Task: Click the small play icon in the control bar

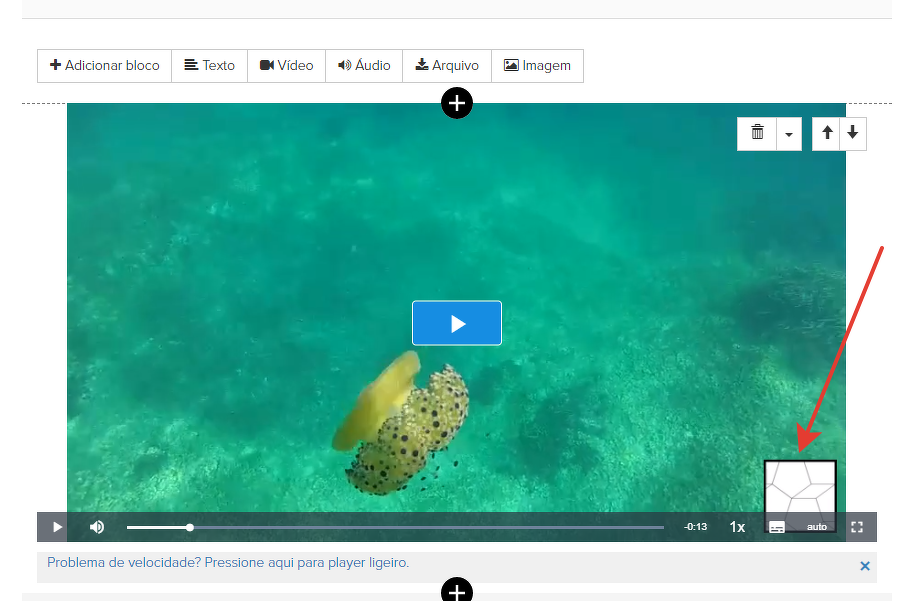Action: (x=57, y=527)
